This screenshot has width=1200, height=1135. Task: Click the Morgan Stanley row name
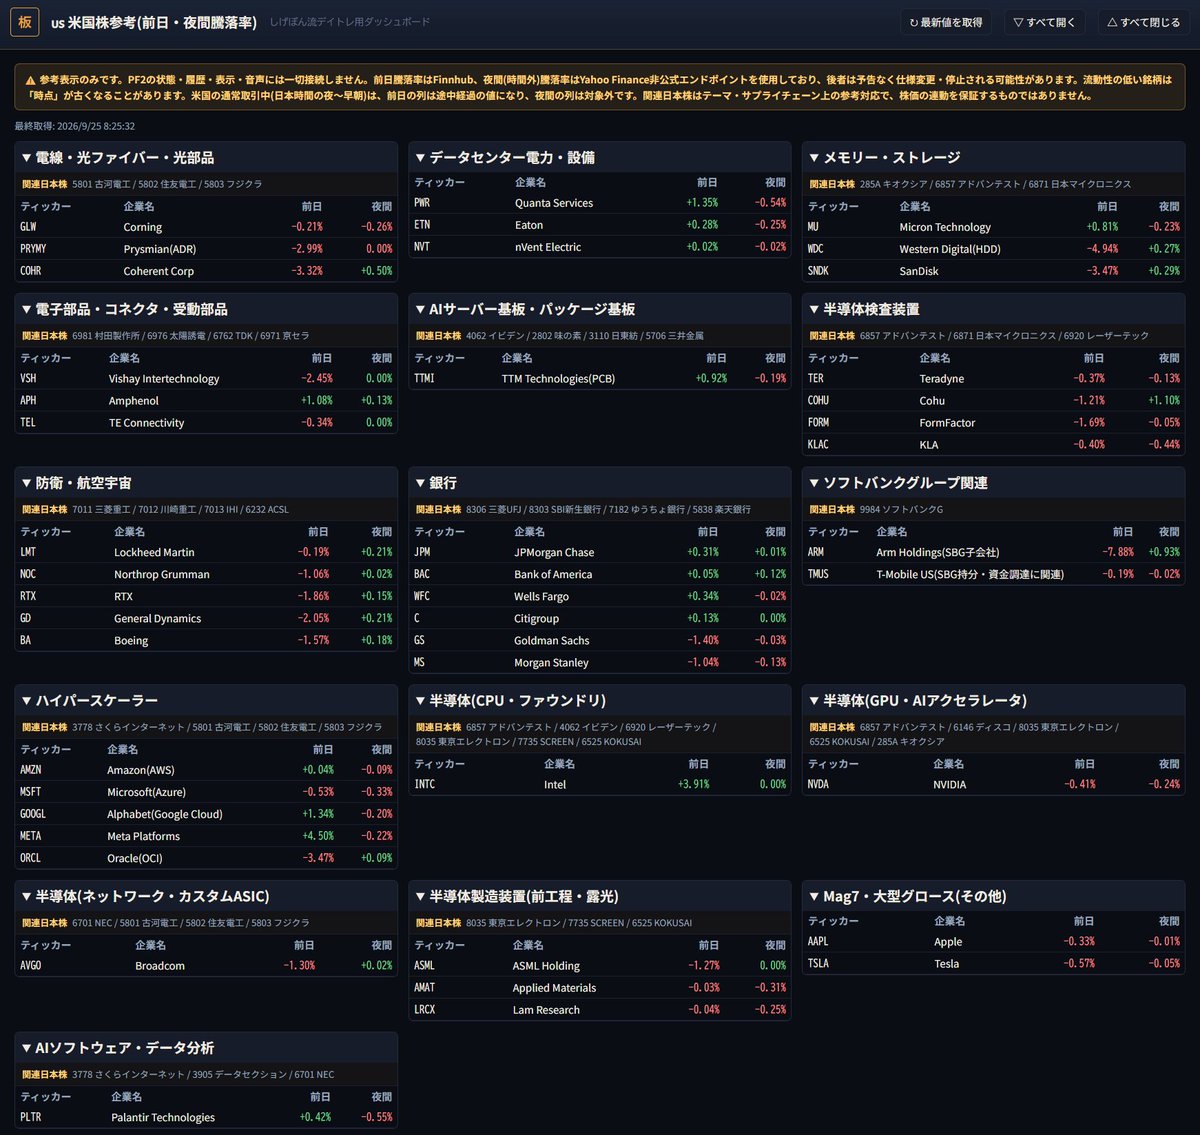pos(551,663)
